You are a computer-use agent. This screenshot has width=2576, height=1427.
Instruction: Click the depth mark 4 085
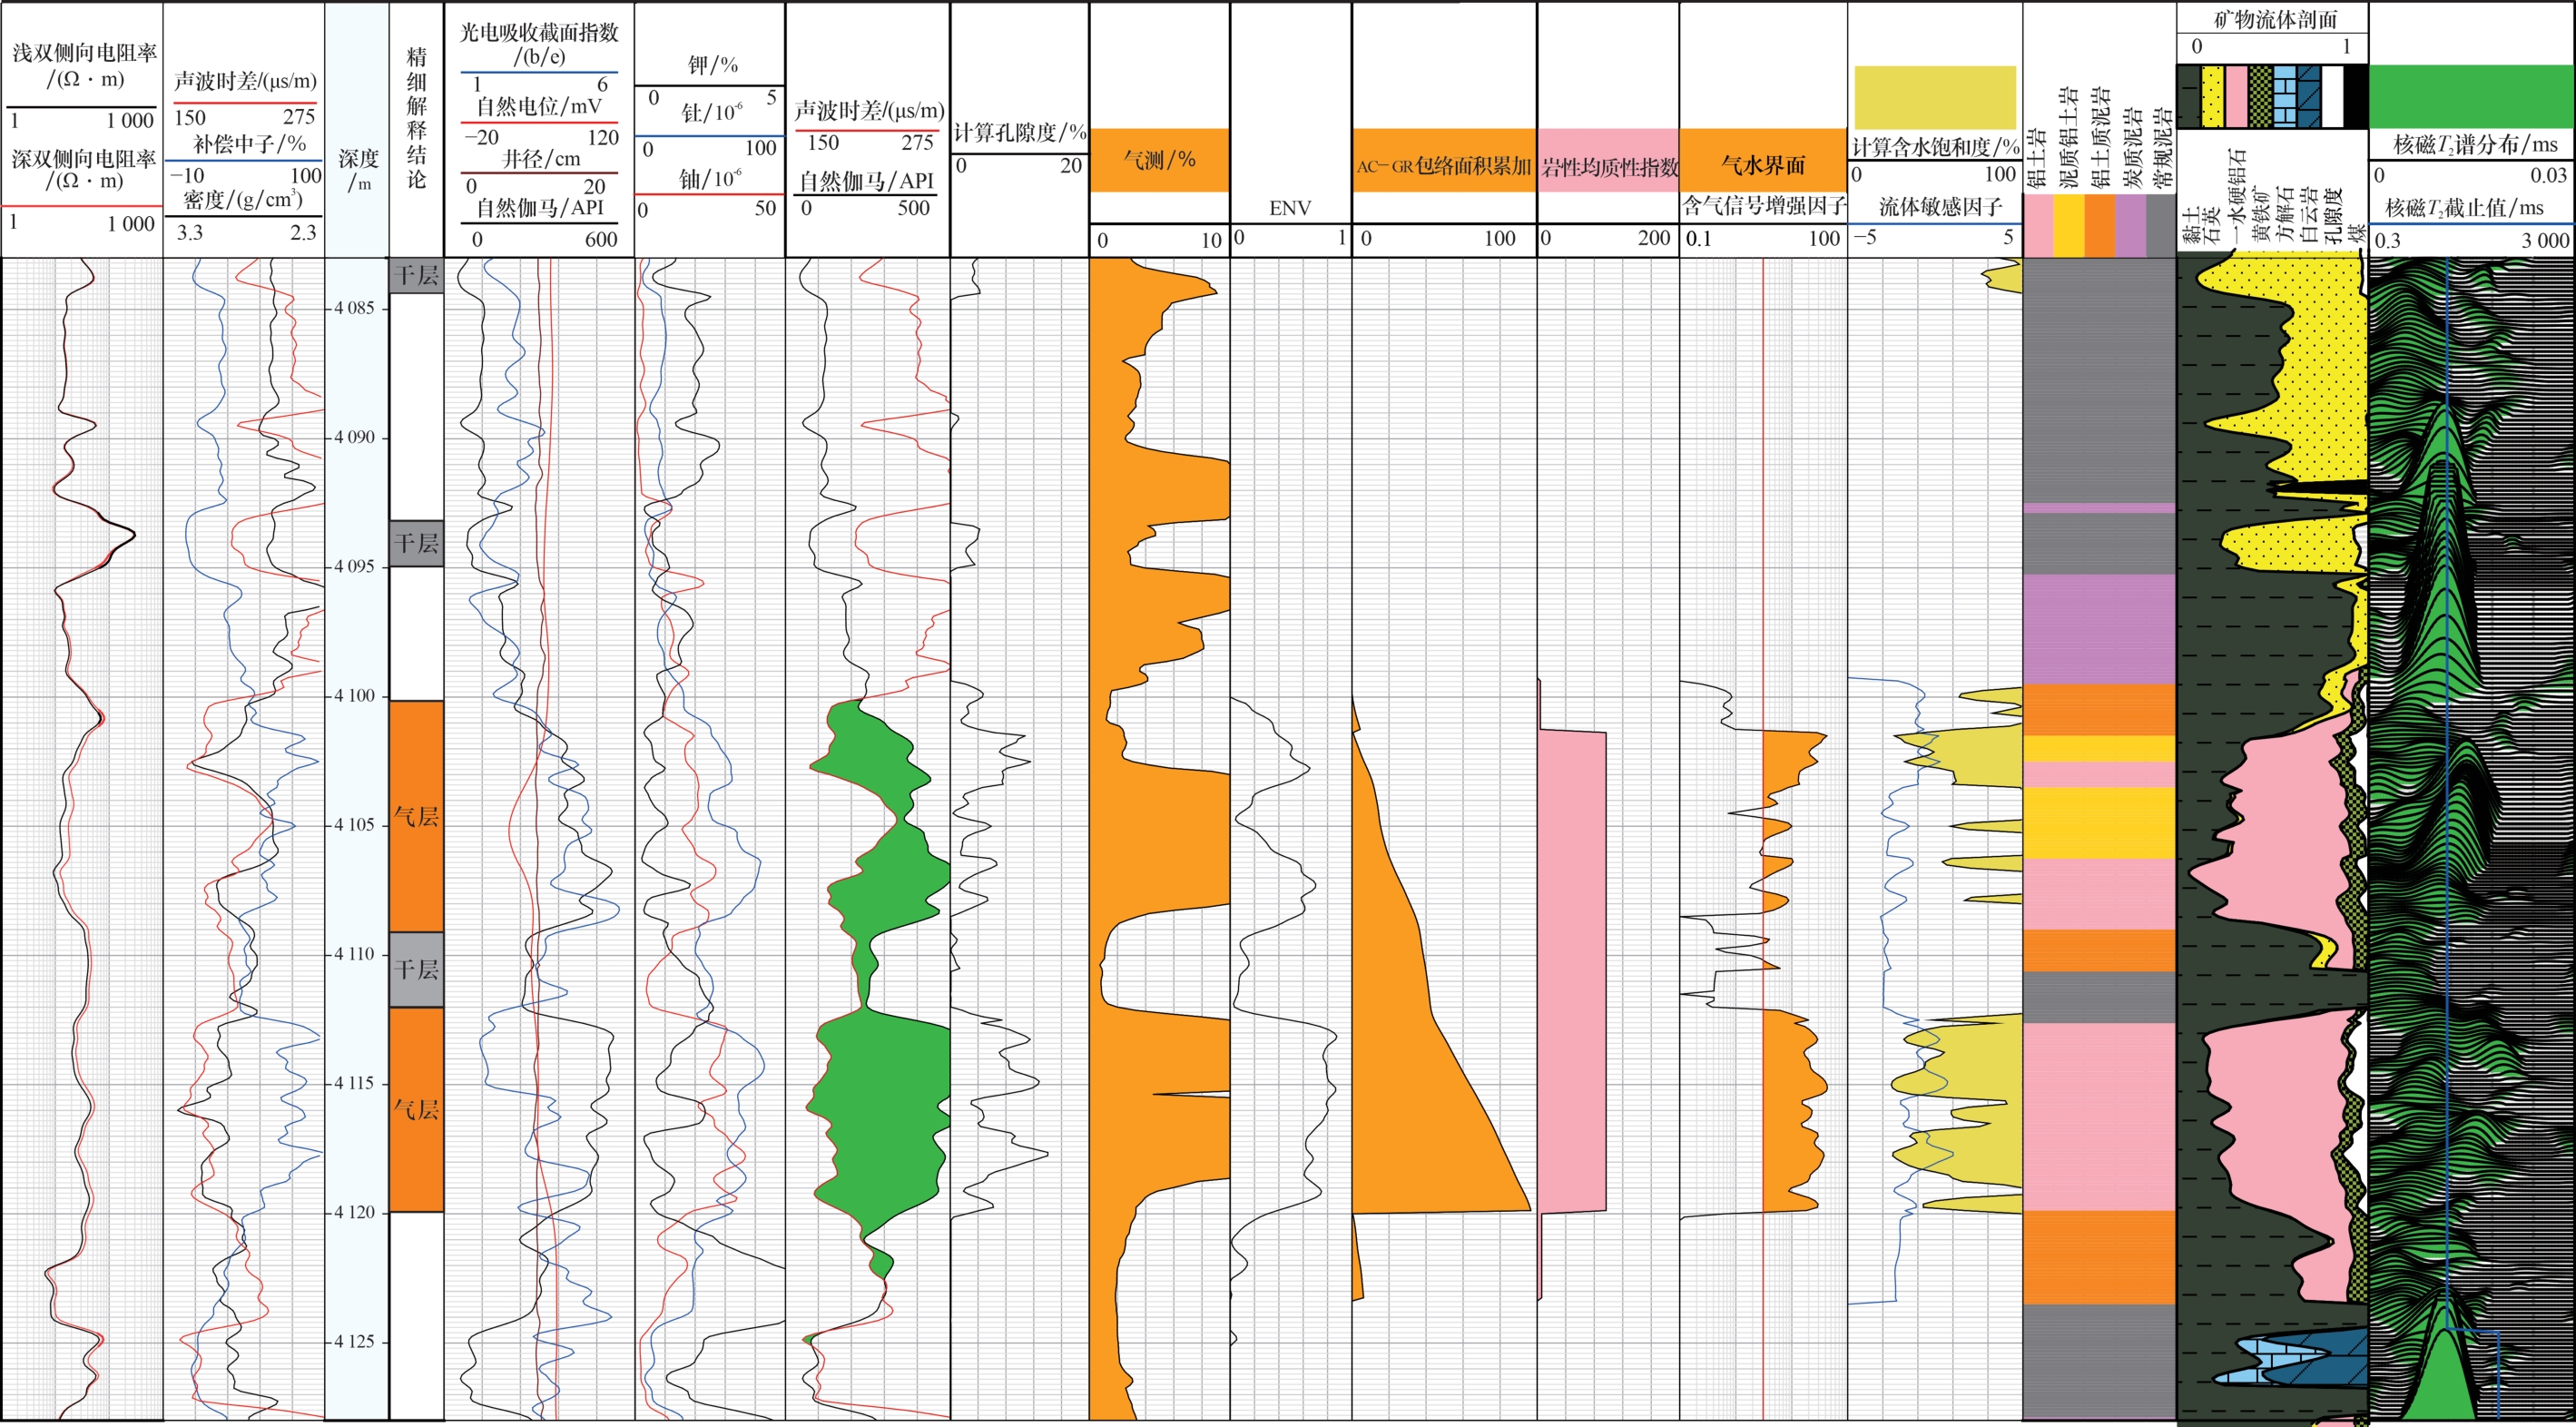coord(354,308)
